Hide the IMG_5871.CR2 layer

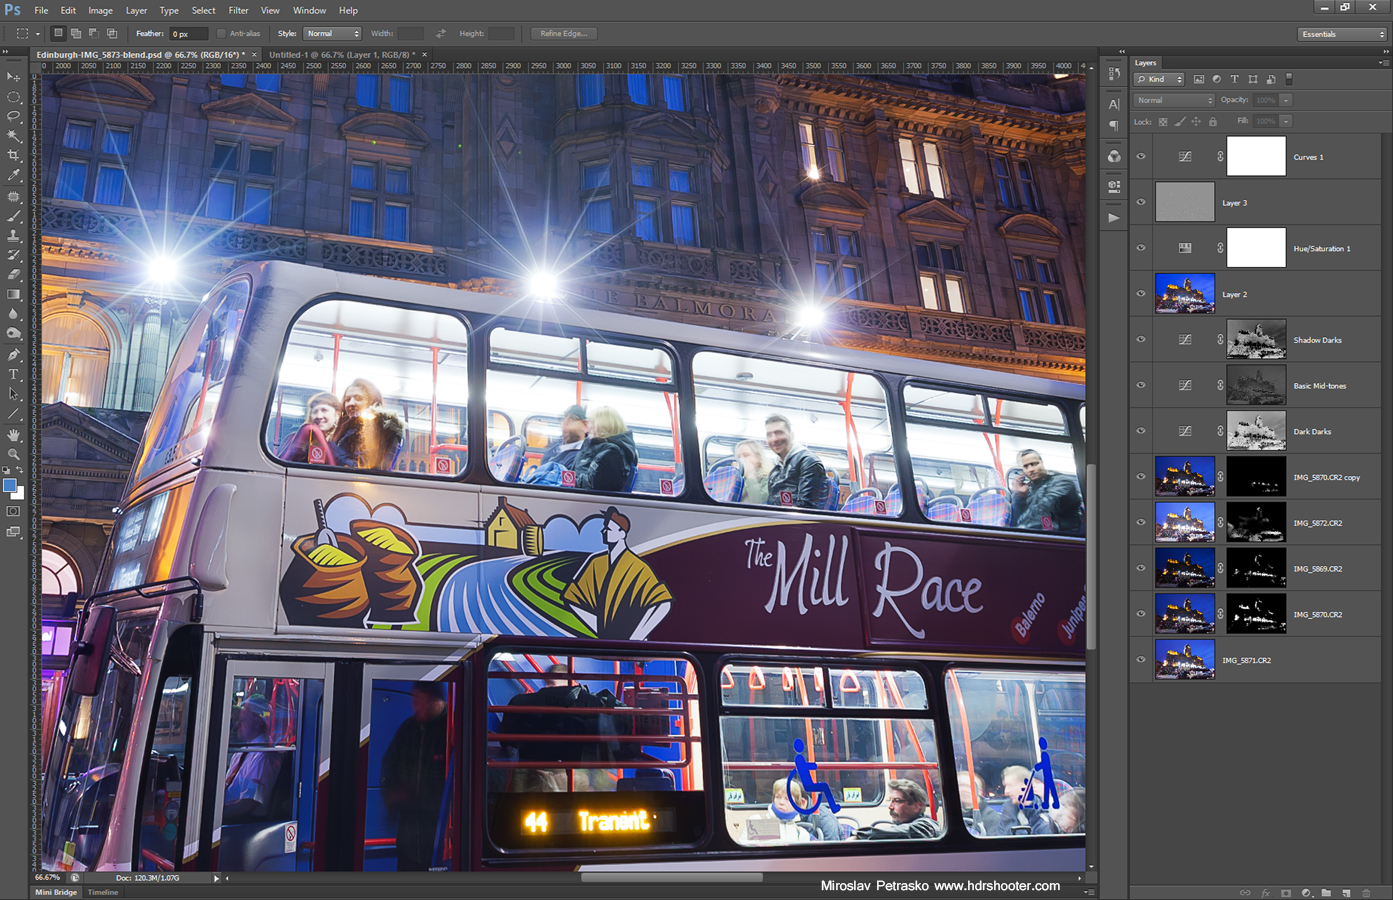[x=1140, y=659]
